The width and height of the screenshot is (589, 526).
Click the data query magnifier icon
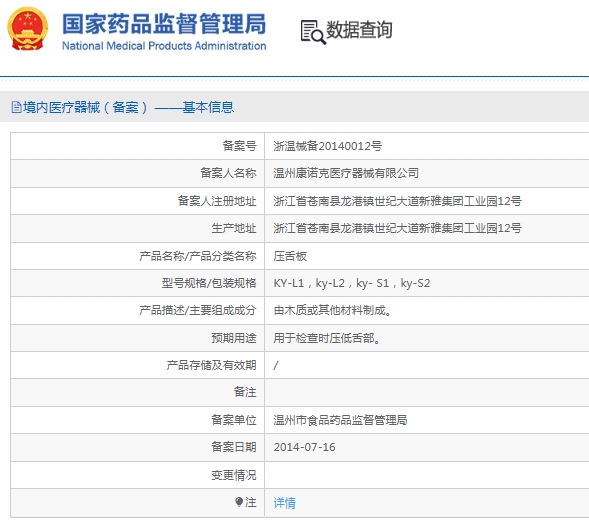click(x=313, y=32)
